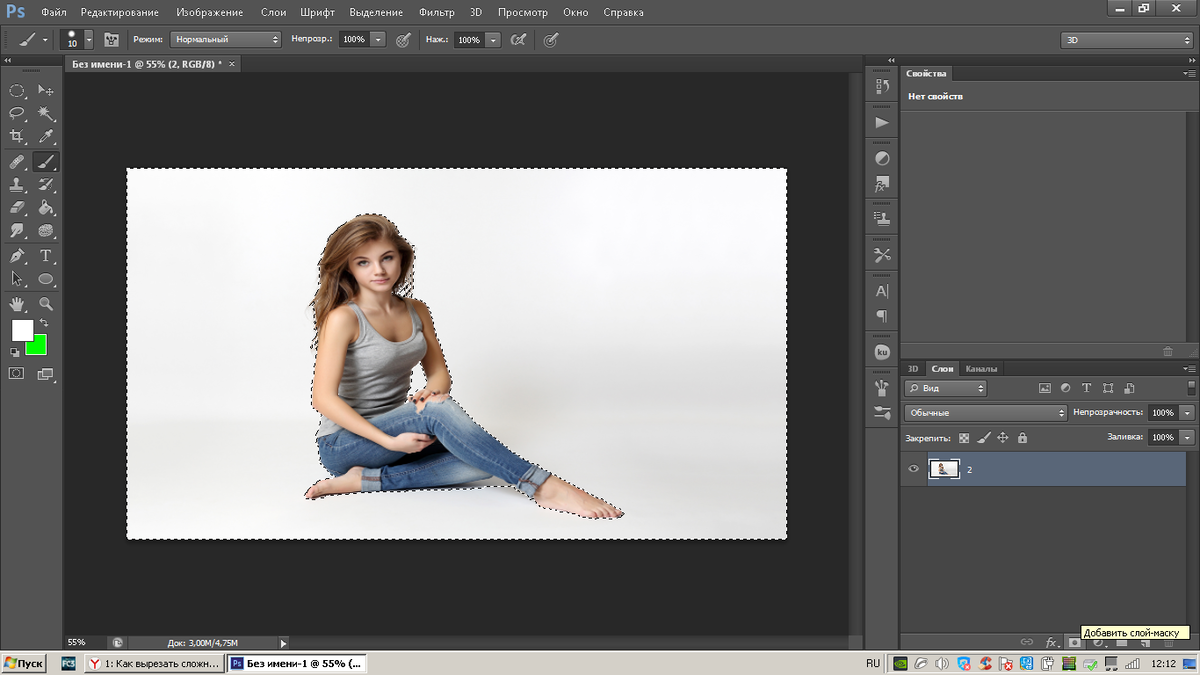1200x675 pixels.
Task: Select the Magic Wand tool
Action: (46, 113)
